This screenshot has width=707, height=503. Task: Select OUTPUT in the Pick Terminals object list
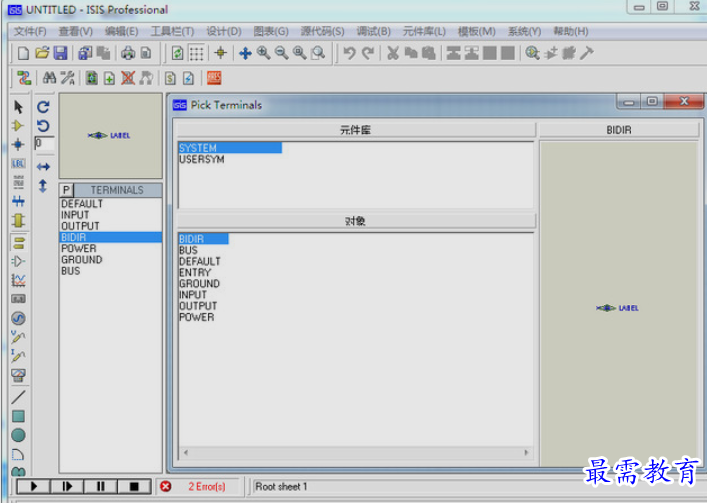(x=198, y=306)
